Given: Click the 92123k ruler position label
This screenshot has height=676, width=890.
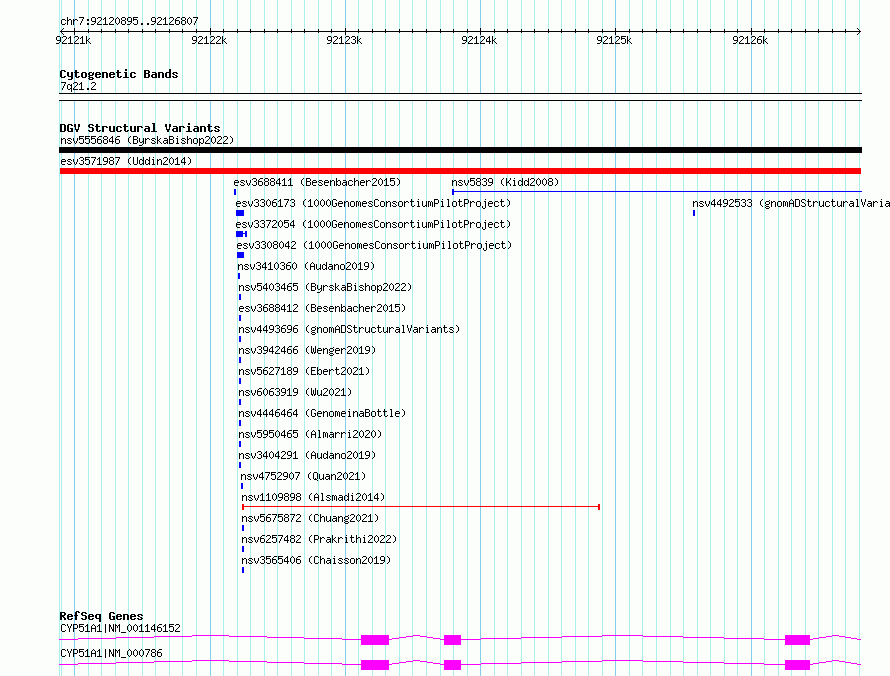Looking at the screenshot, I should (x=344, y=40).
